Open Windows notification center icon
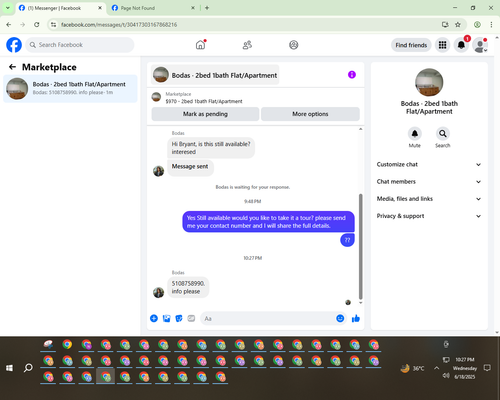This screenshot has width=500, height=400. [487, 368]
